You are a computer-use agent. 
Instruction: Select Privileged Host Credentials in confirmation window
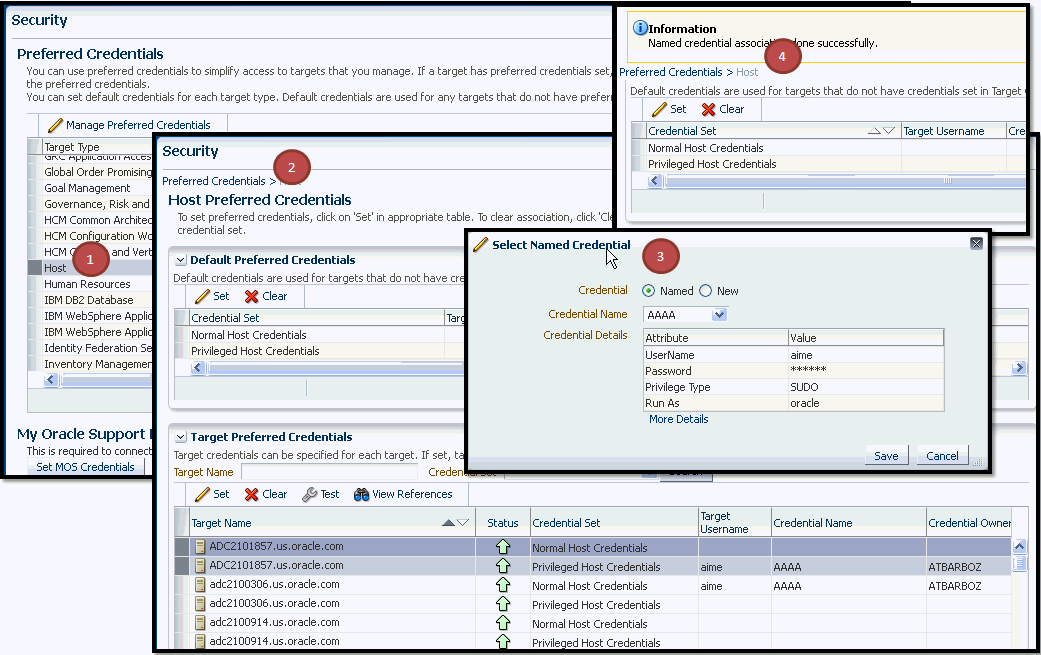pos(712,164)
